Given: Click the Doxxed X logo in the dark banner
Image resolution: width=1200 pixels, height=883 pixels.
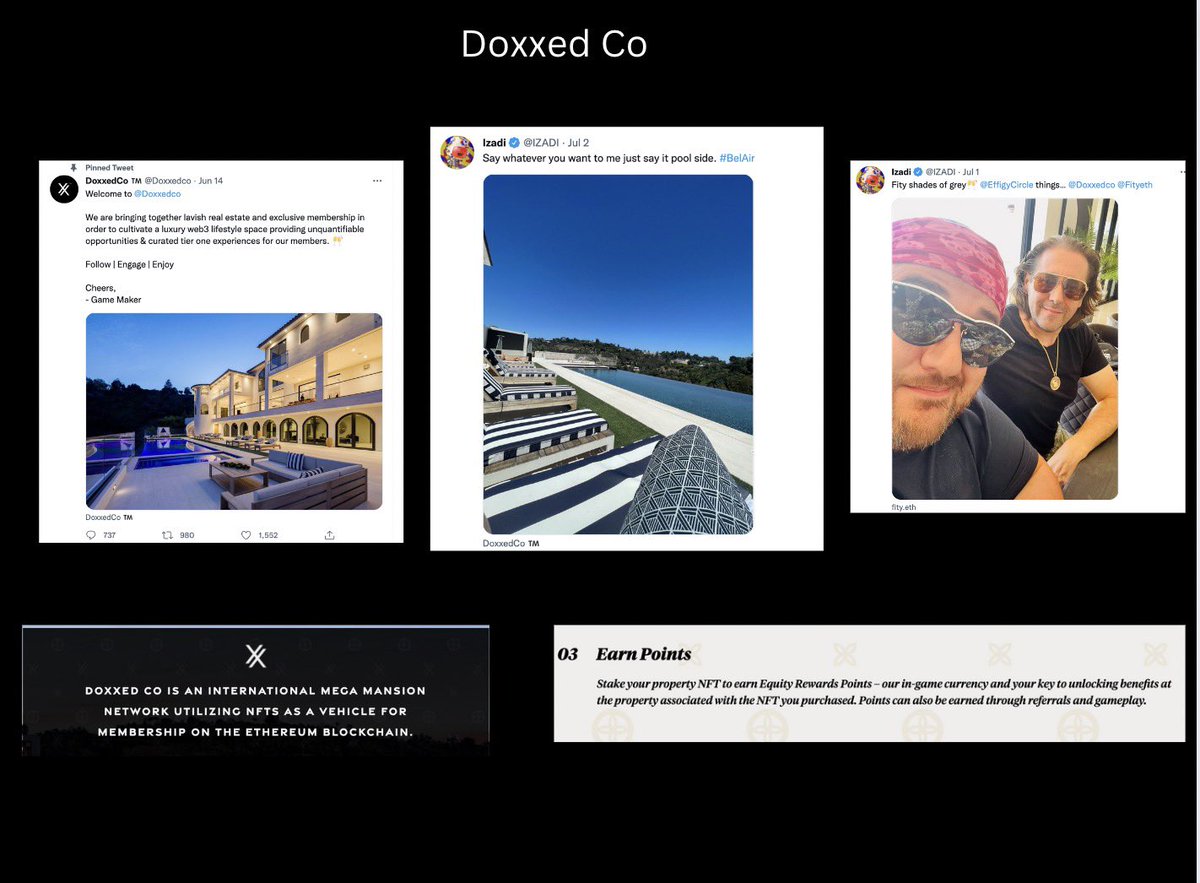Looking at the screenshot, I should click(256, 656).
